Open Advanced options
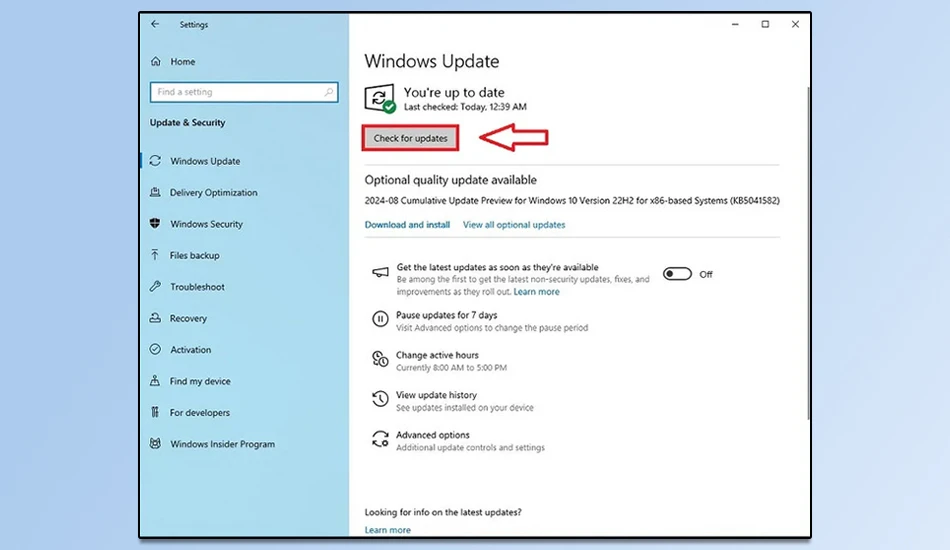 coord(433,435)
